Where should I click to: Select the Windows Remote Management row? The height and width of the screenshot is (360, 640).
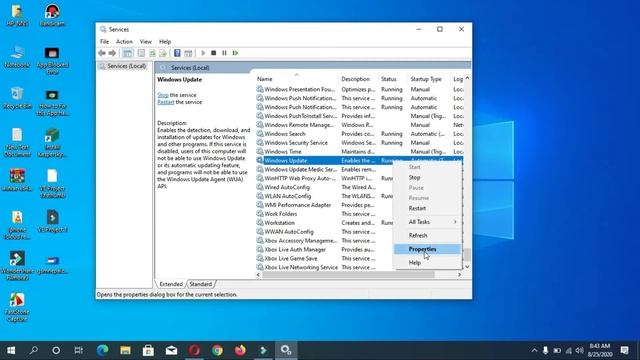tap(359, 125)
